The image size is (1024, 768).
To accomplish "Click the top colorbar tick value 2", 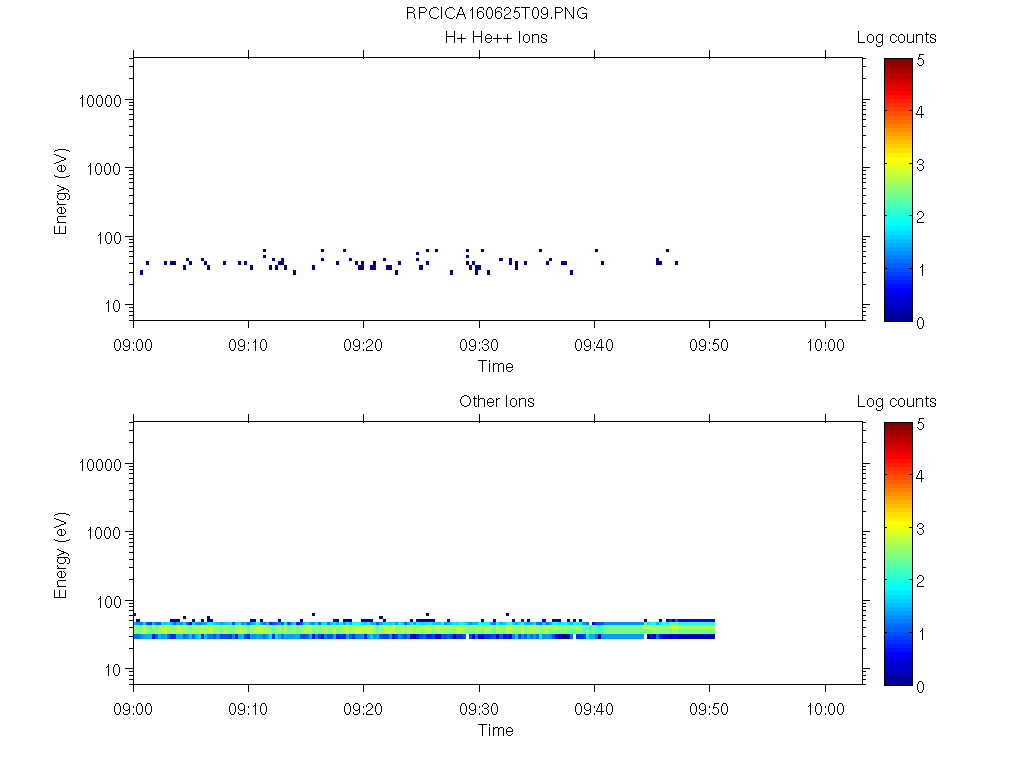I will [920, 217].
